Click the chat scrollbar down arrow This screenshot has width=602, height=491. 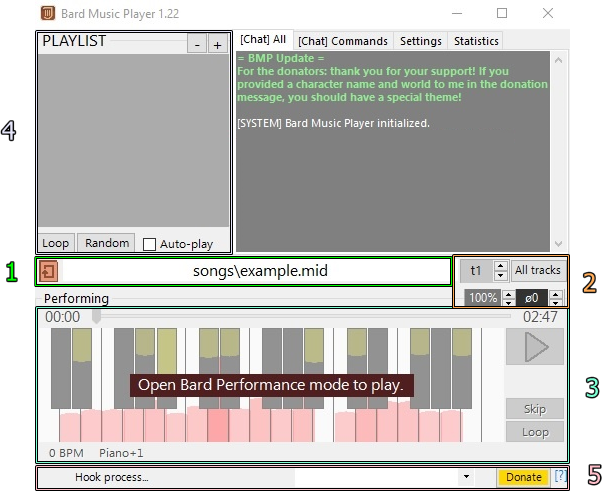[x=559, y=244]
